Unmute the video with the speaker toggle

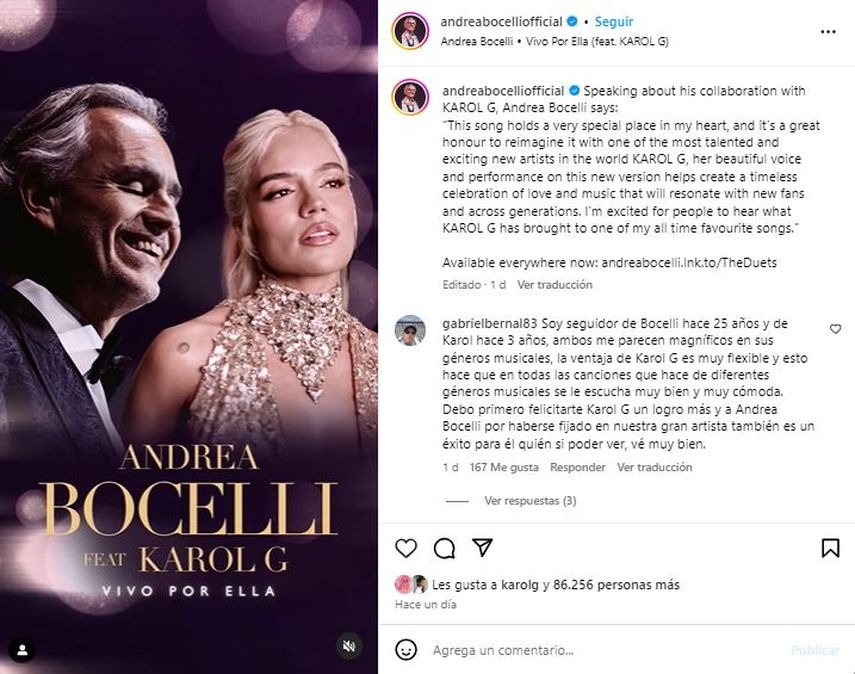pyautogui.click(x=347, y=647)
